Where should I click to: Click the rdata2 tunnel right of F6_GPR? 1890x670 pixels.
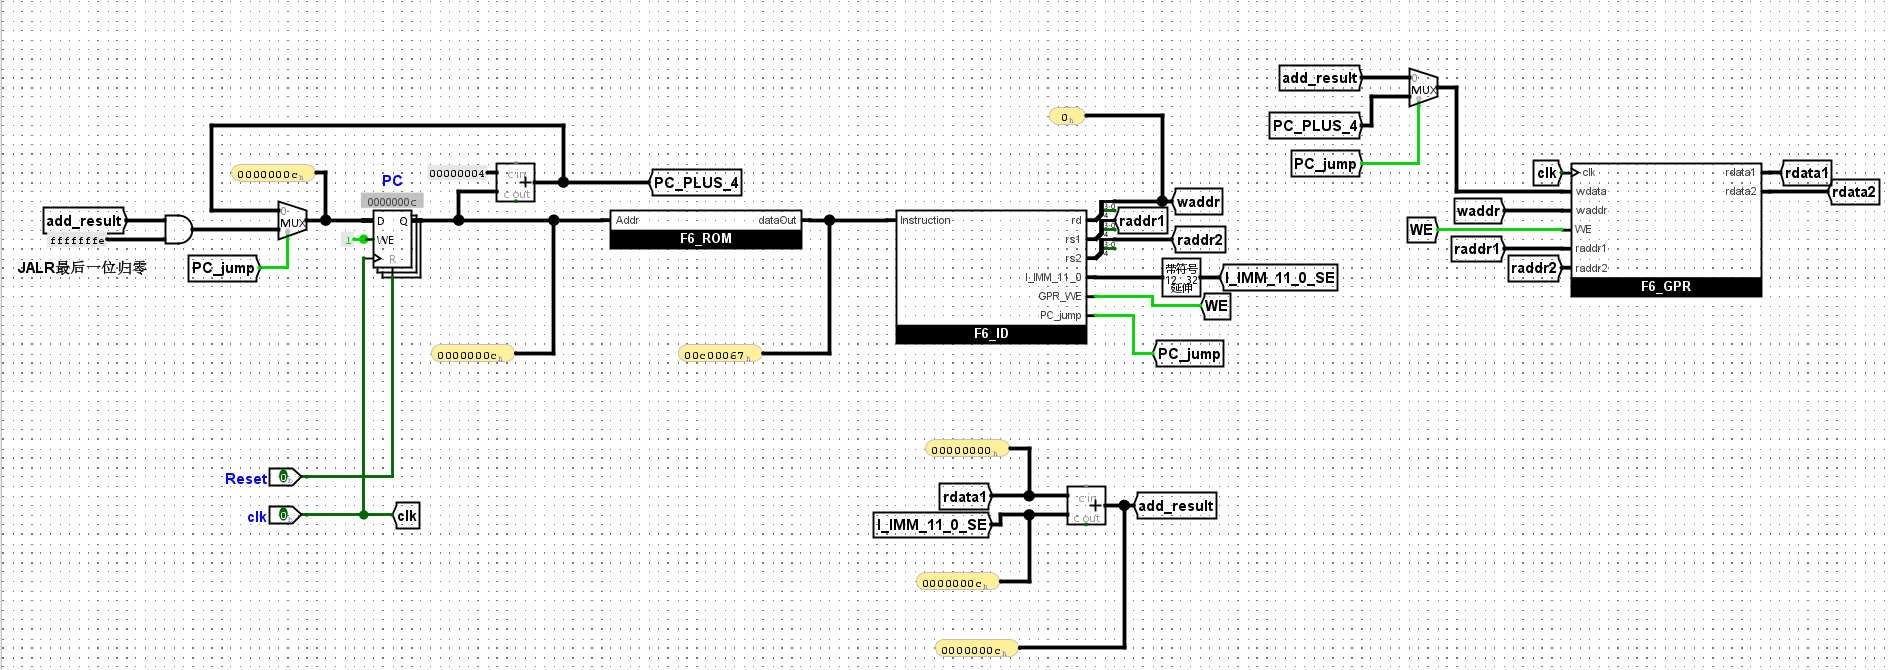[1853, 192]
